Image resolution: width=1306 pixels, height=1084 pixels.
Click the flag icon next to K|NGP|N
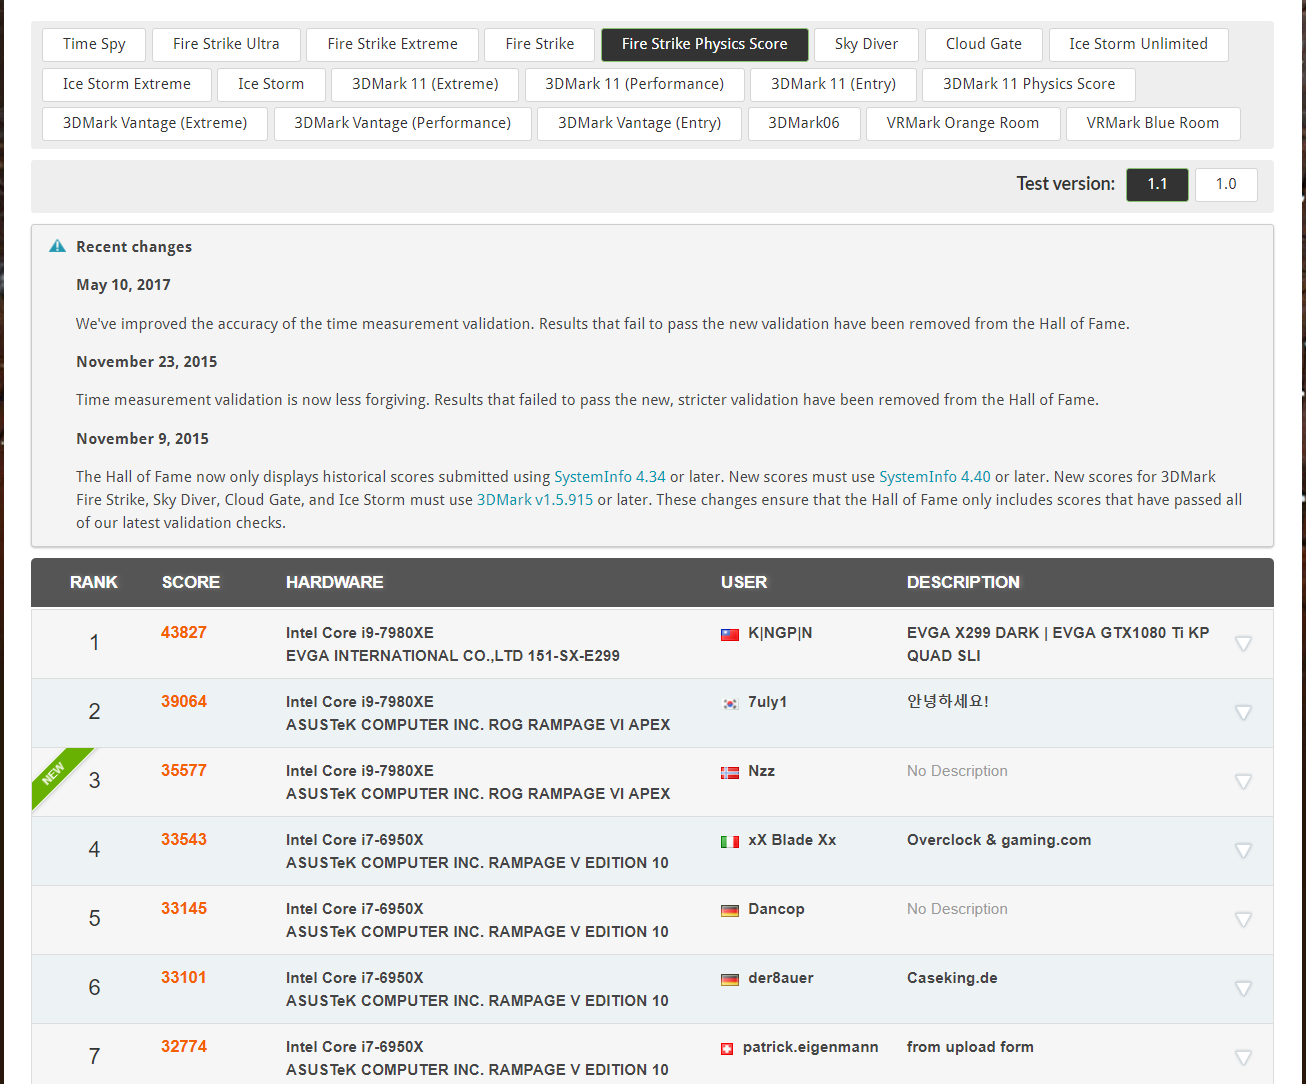point(730,634)
